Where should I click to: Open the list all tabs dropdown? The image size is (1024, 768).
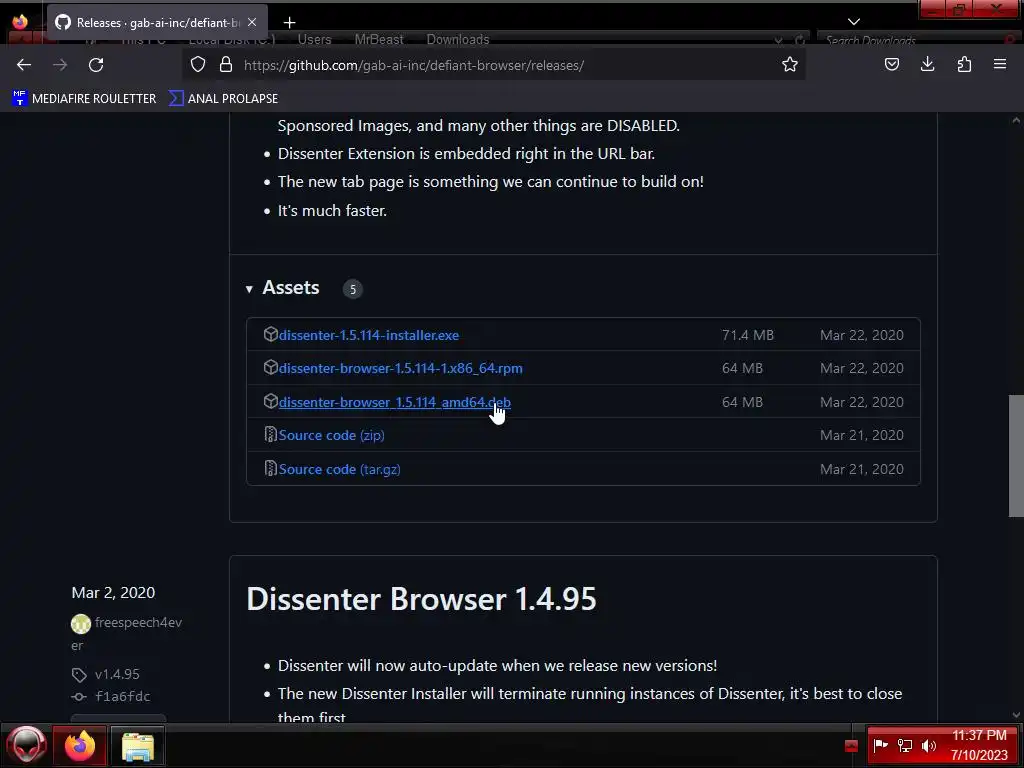coord(854,22)
